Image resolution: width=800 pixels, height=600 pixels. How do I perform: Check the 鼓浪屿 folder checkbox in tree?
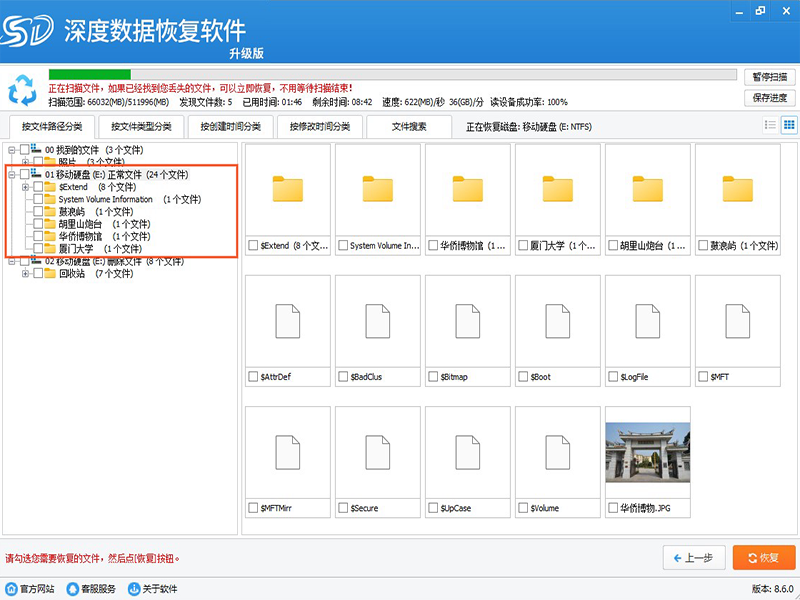38,212
